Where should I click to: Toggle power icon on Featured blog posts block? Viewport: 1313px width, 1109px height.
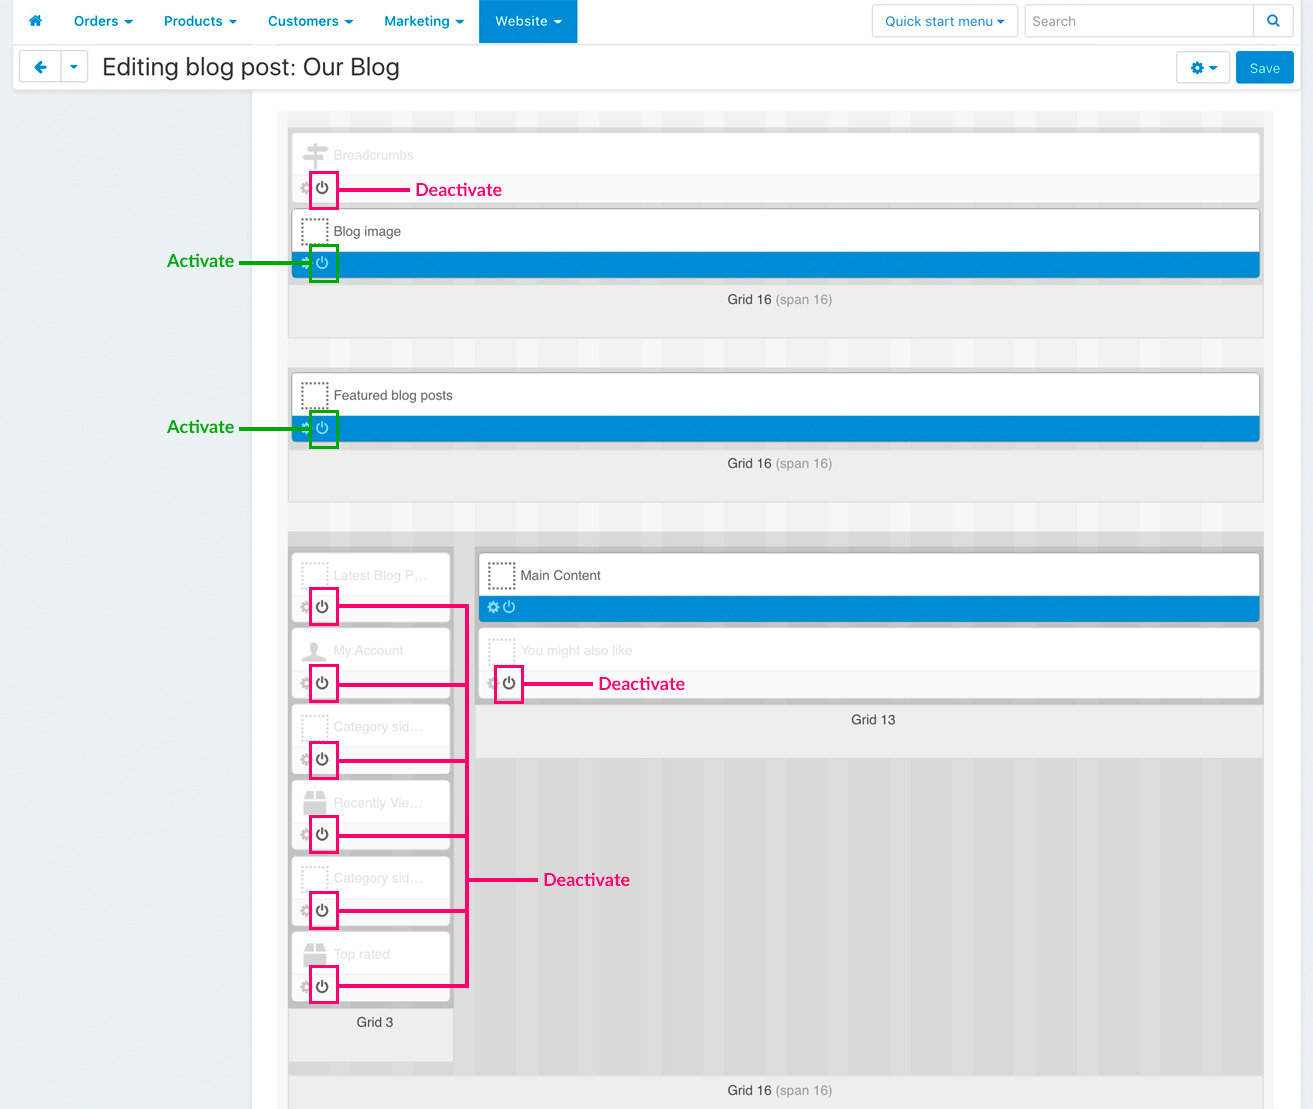click(322, 428)
